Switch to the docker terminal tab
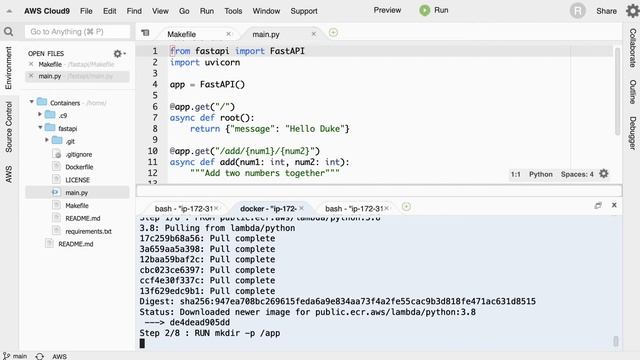The image size is (640, 360). [268, 209]
